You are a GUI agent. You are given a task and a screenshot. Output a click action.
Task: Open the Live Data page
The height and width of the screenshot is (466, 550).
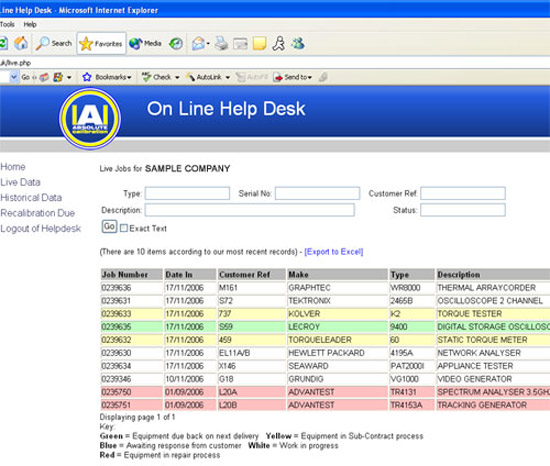(x=20, y=182)
